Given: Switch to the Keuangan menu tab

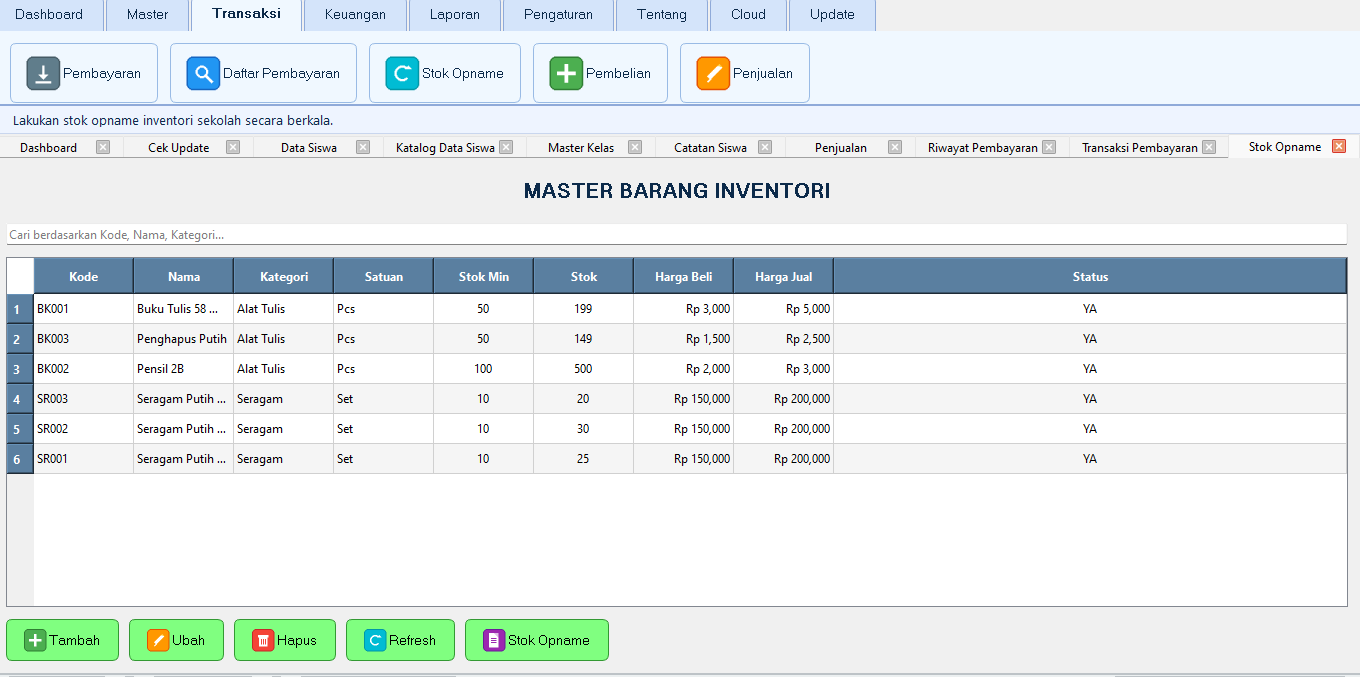Looking at the screenshot, I should pos(355,15).
